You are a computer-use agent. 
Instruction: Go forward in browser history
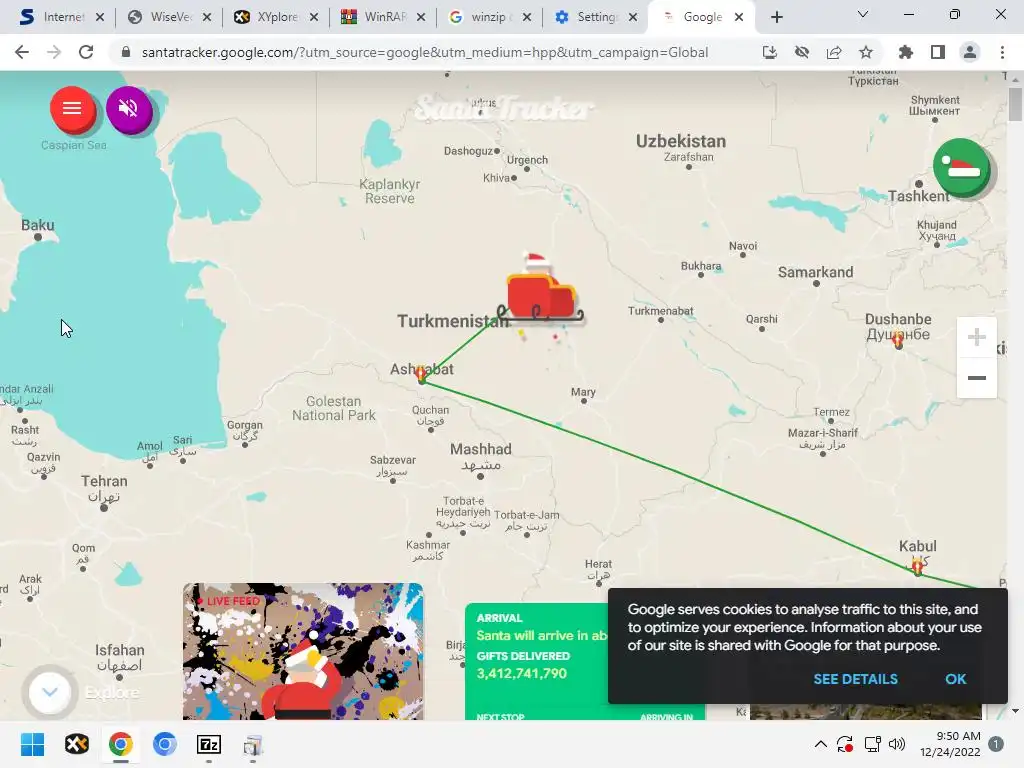point(54,52)
